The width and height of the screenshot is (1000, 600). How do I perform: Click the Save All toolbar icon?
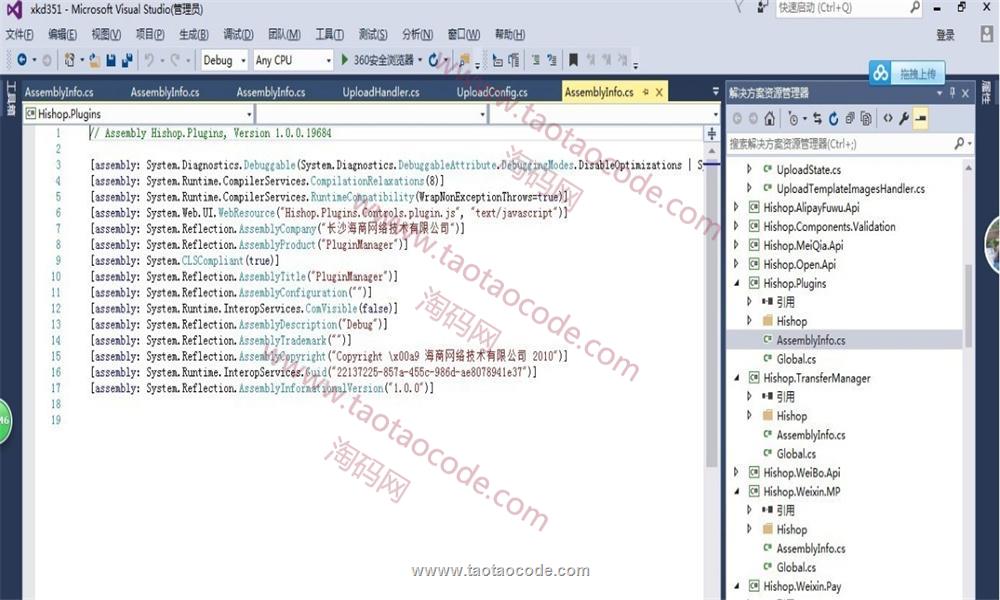[x=127, y=60]
